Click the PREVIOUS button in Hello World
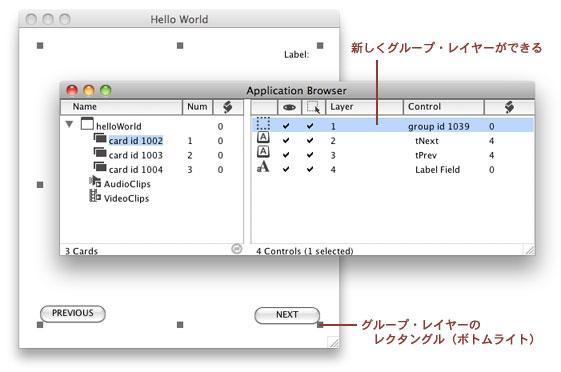This screenshot has width=561, height=372. 73,314
